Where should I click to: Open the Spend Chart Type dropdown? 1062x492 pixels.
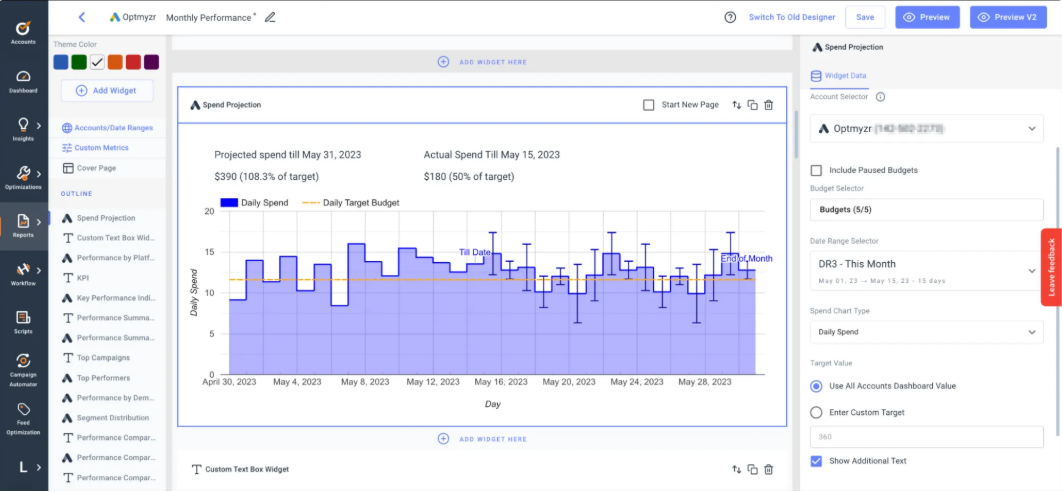[926, 332]
